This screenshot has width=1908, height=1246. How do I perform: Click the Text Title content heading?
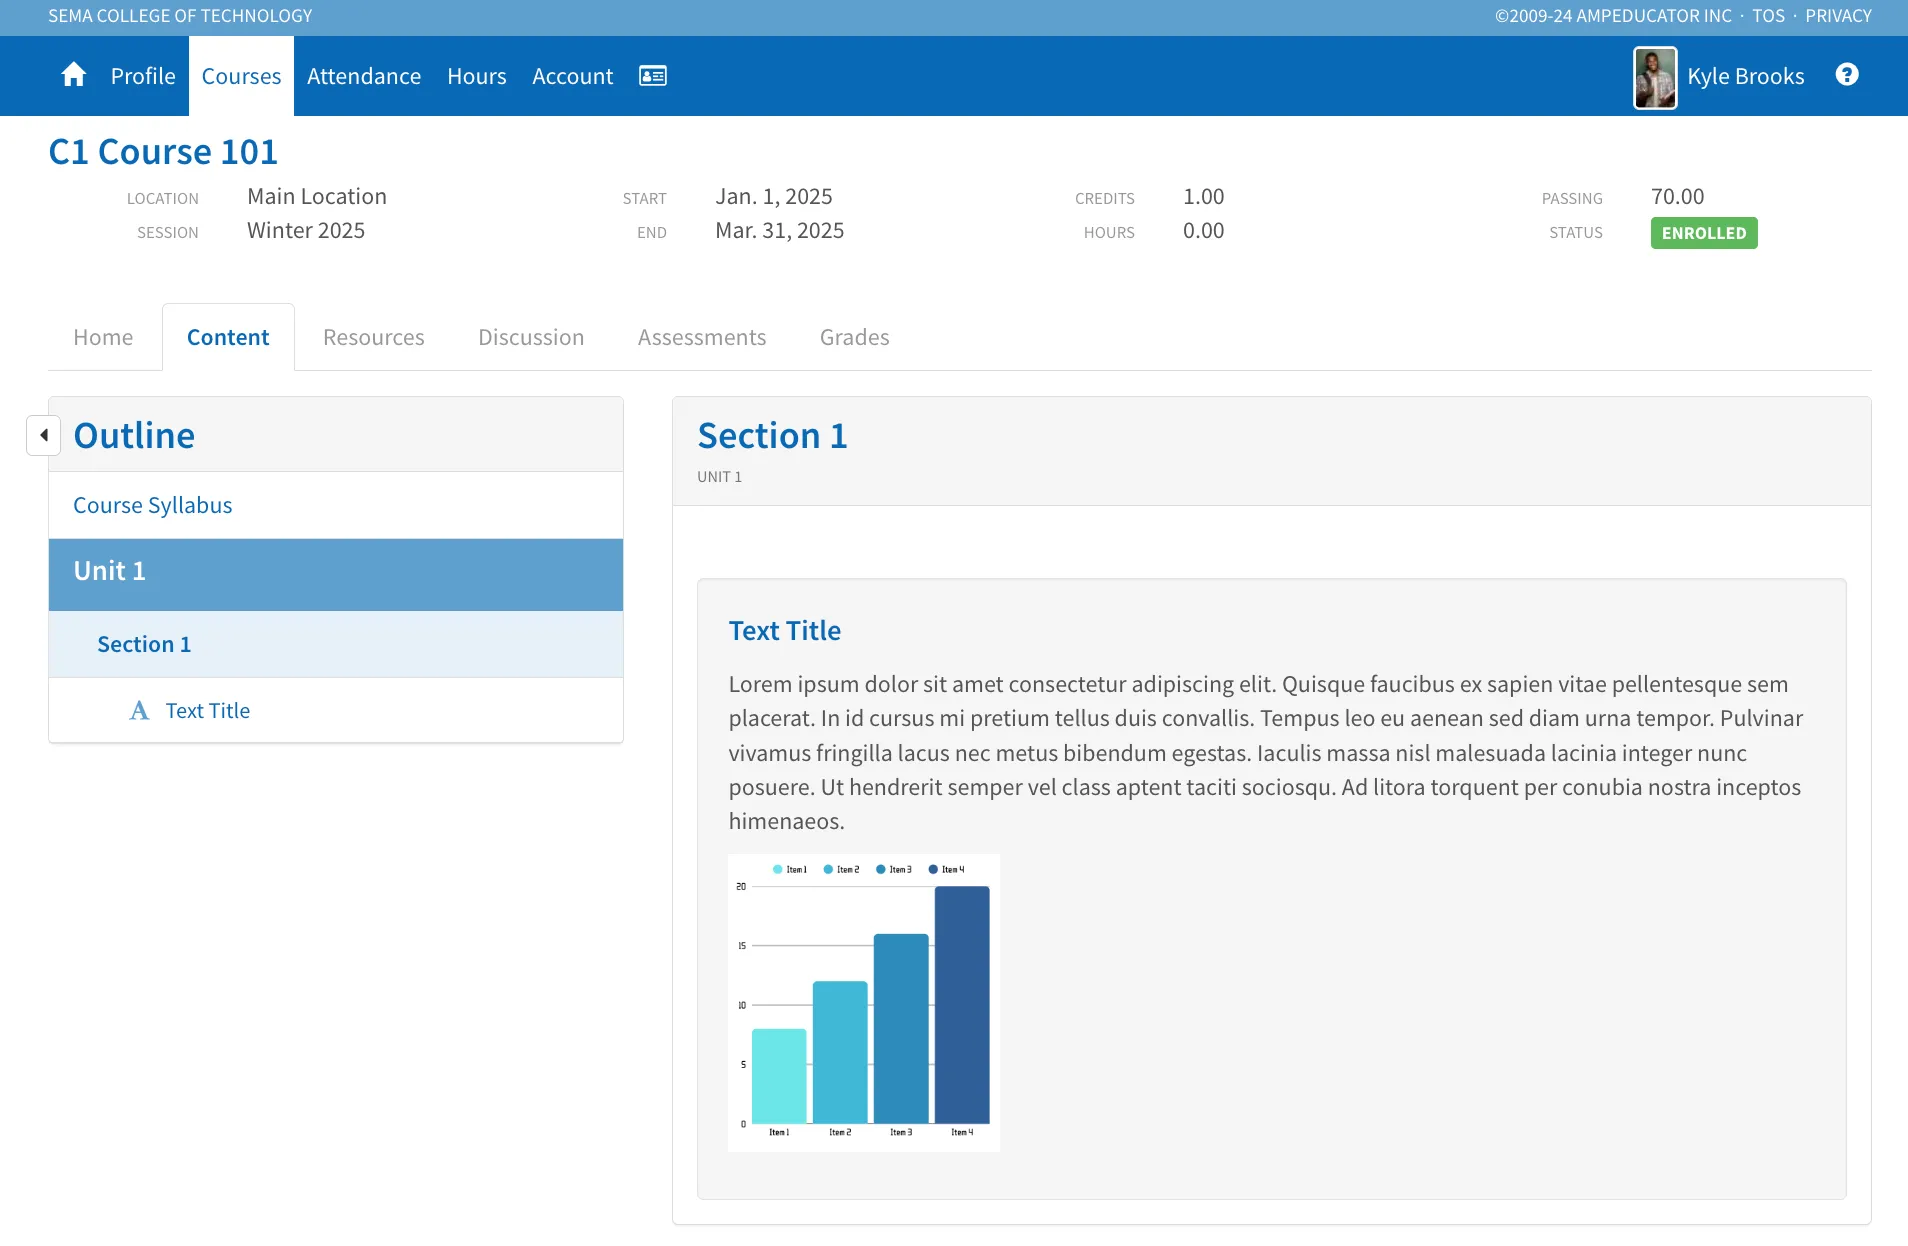(785, 631)
